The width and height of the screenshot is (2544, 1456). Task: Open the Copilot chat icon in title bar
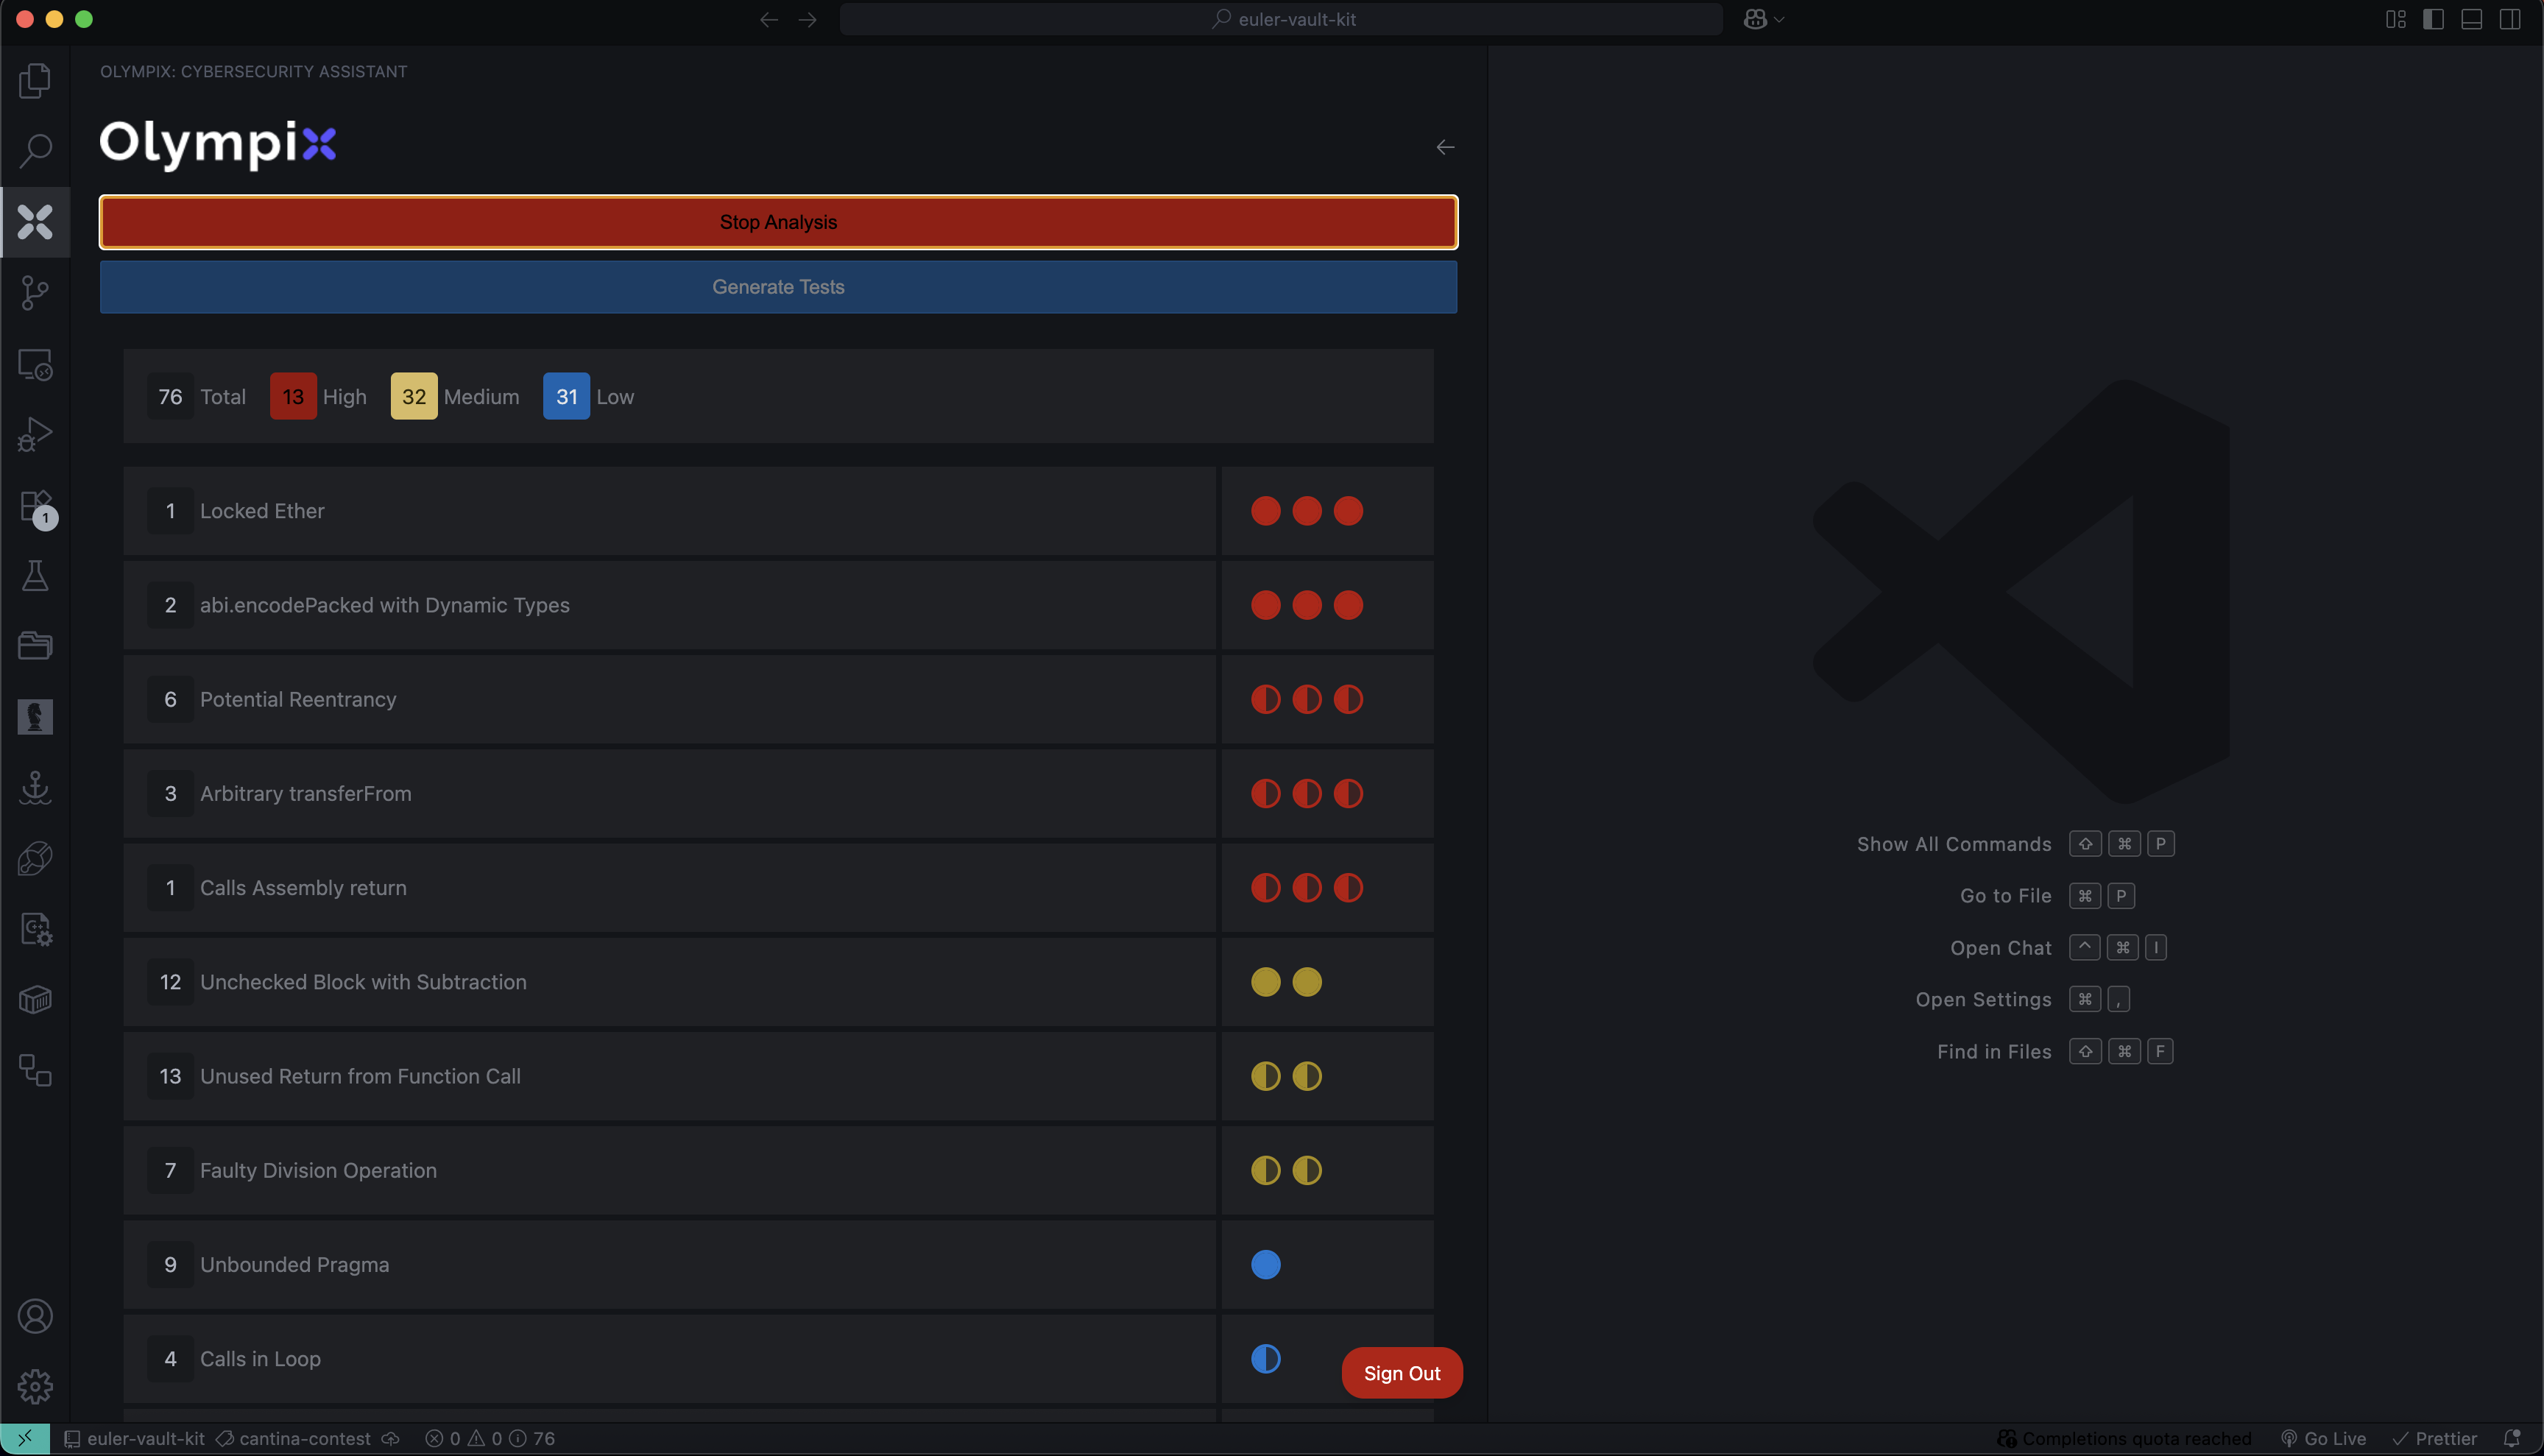click(x=1755, y=19)
